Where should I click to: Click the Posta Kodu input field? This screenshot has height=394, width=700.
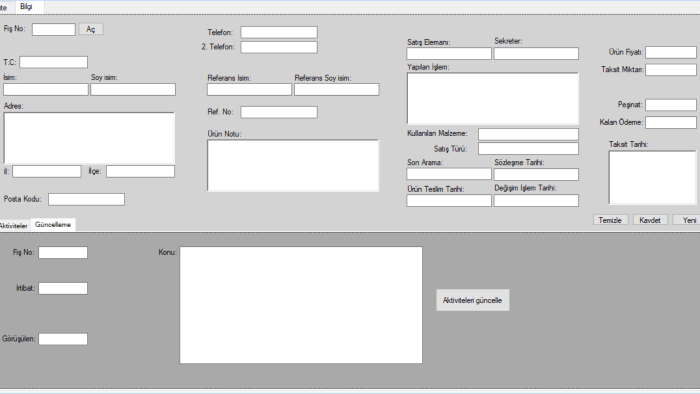[87, 199]
